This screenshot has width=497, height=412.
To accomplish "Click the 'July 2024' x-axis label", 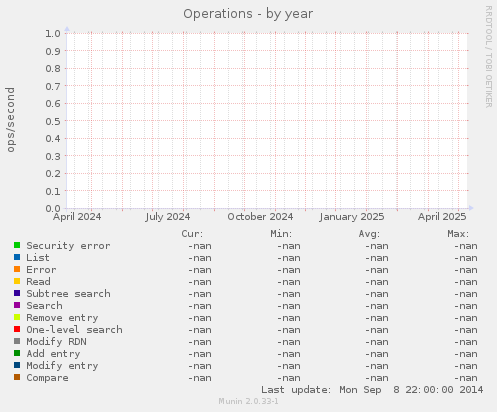I will click(168, 217).
